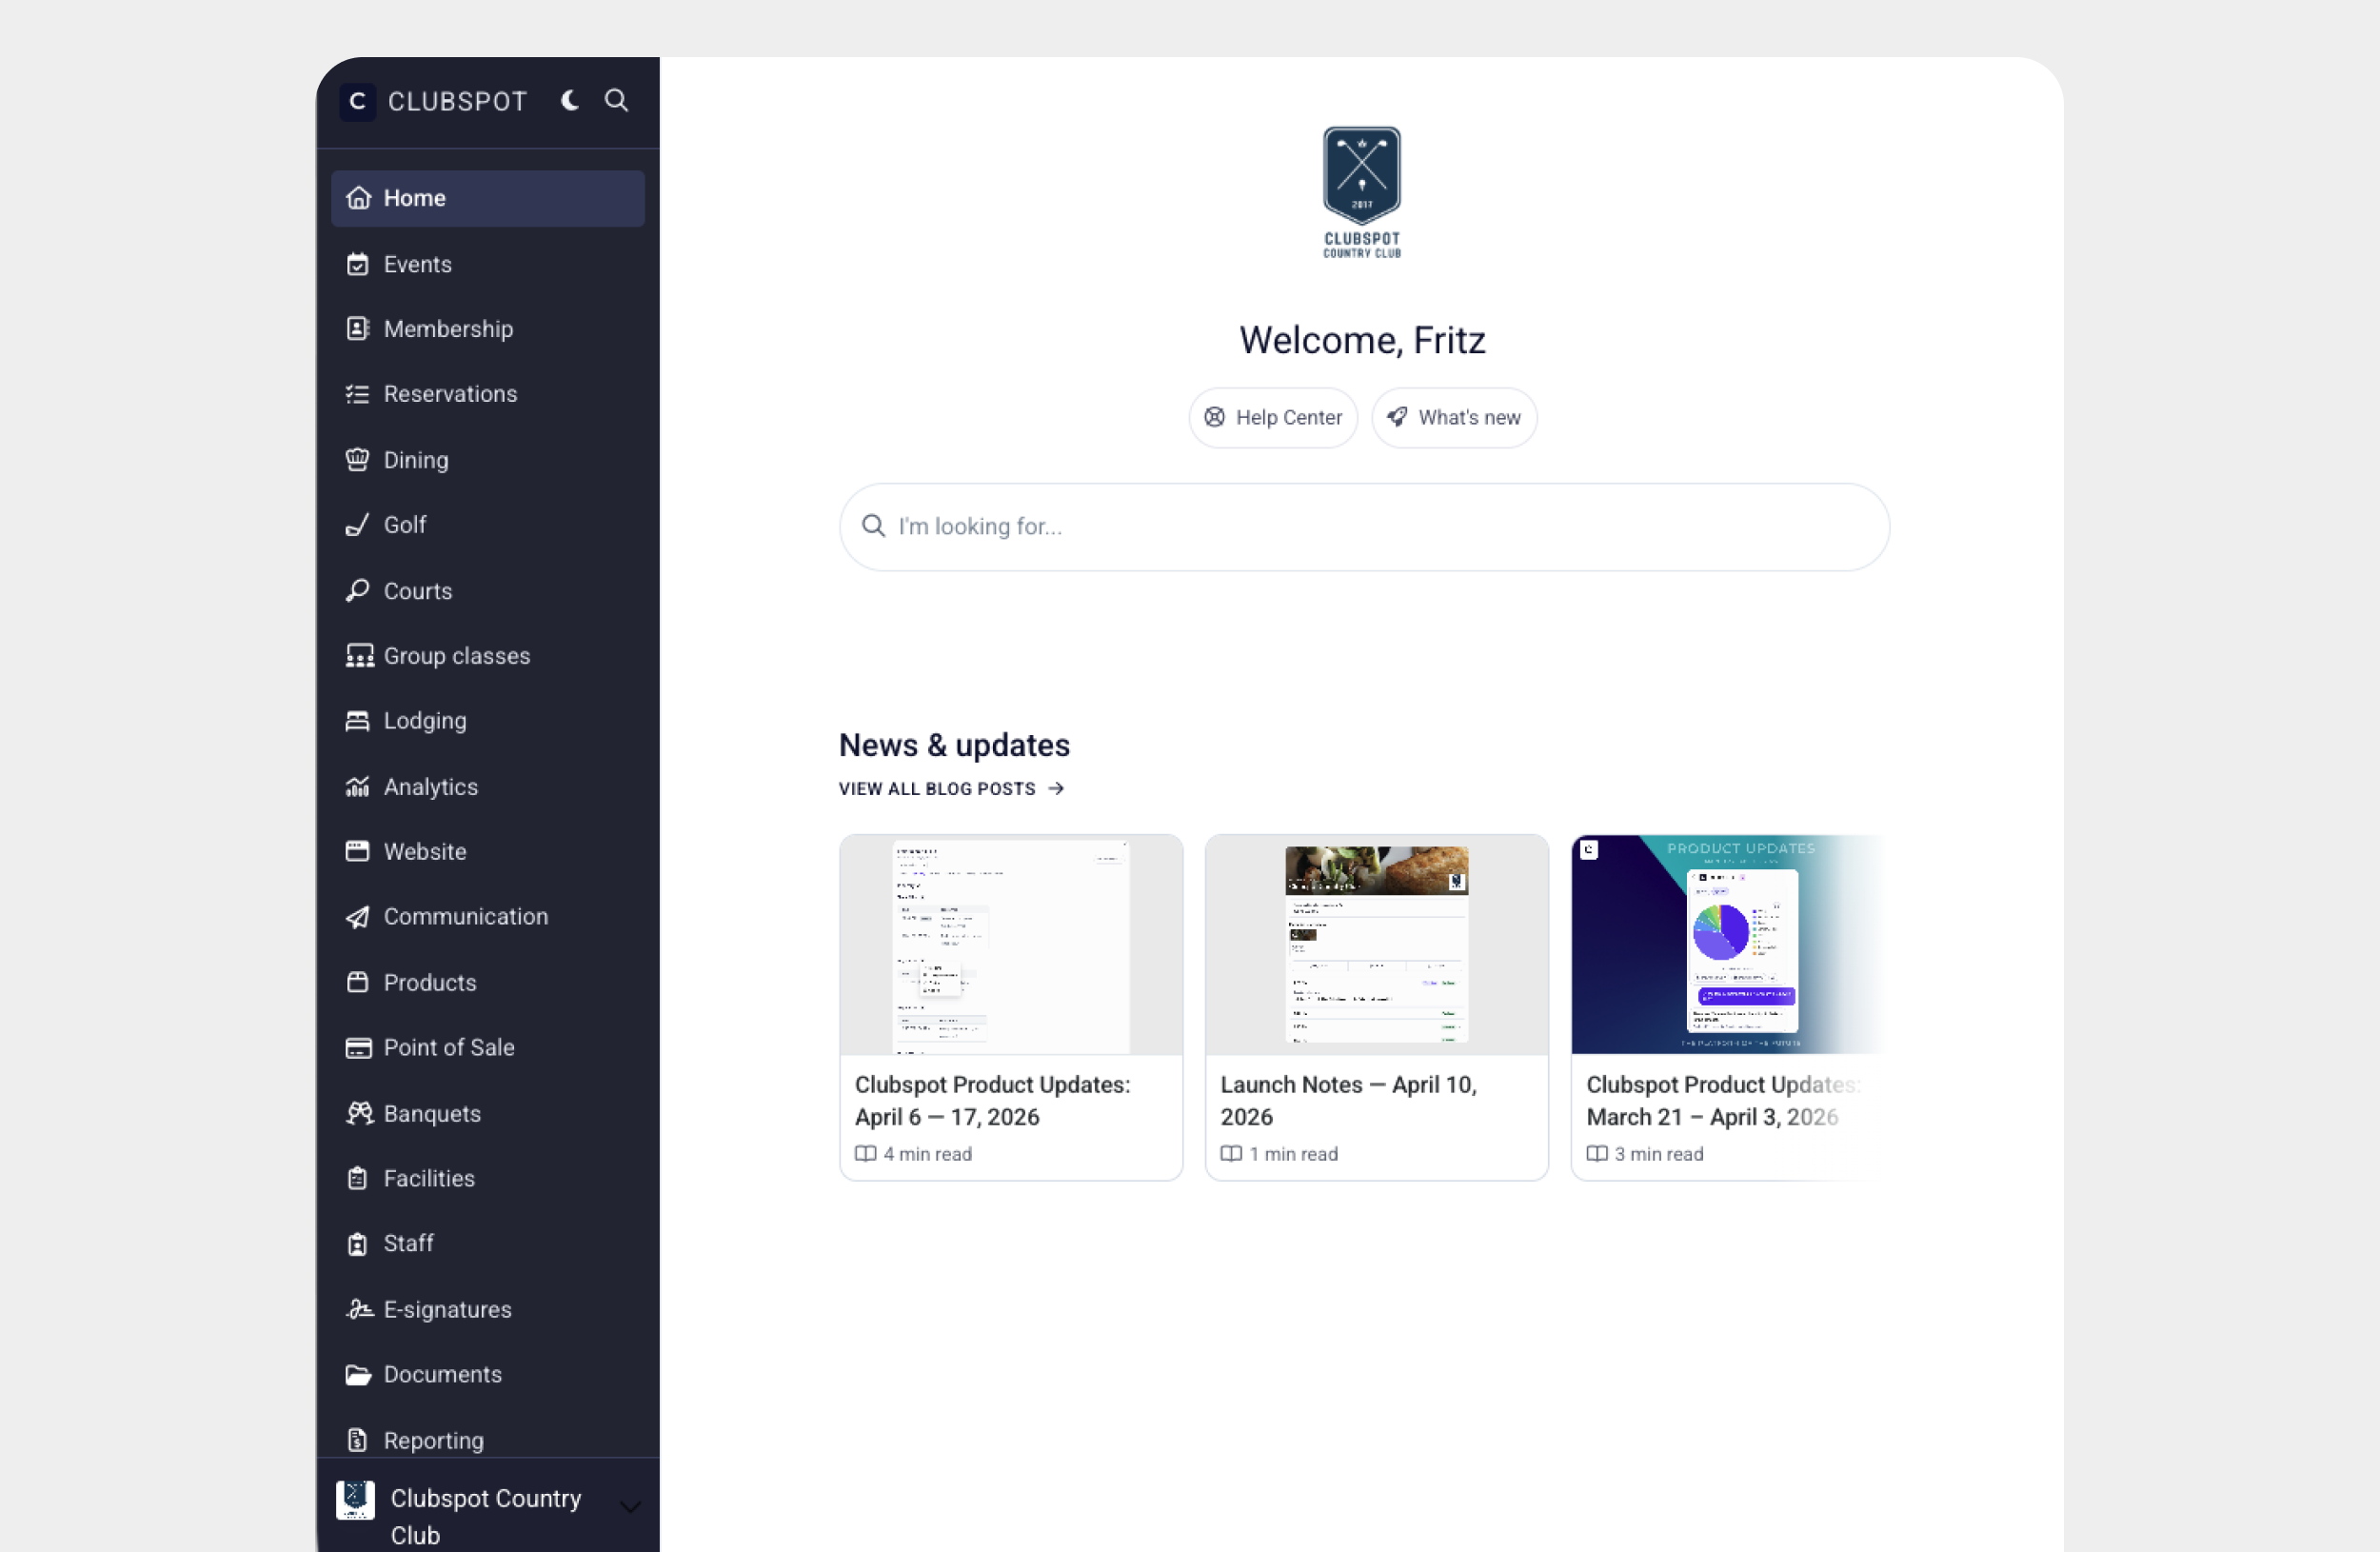Toggle dark mode with the moon icon
Viewport: 2380px width, 1552px height.
pos(570,100)
